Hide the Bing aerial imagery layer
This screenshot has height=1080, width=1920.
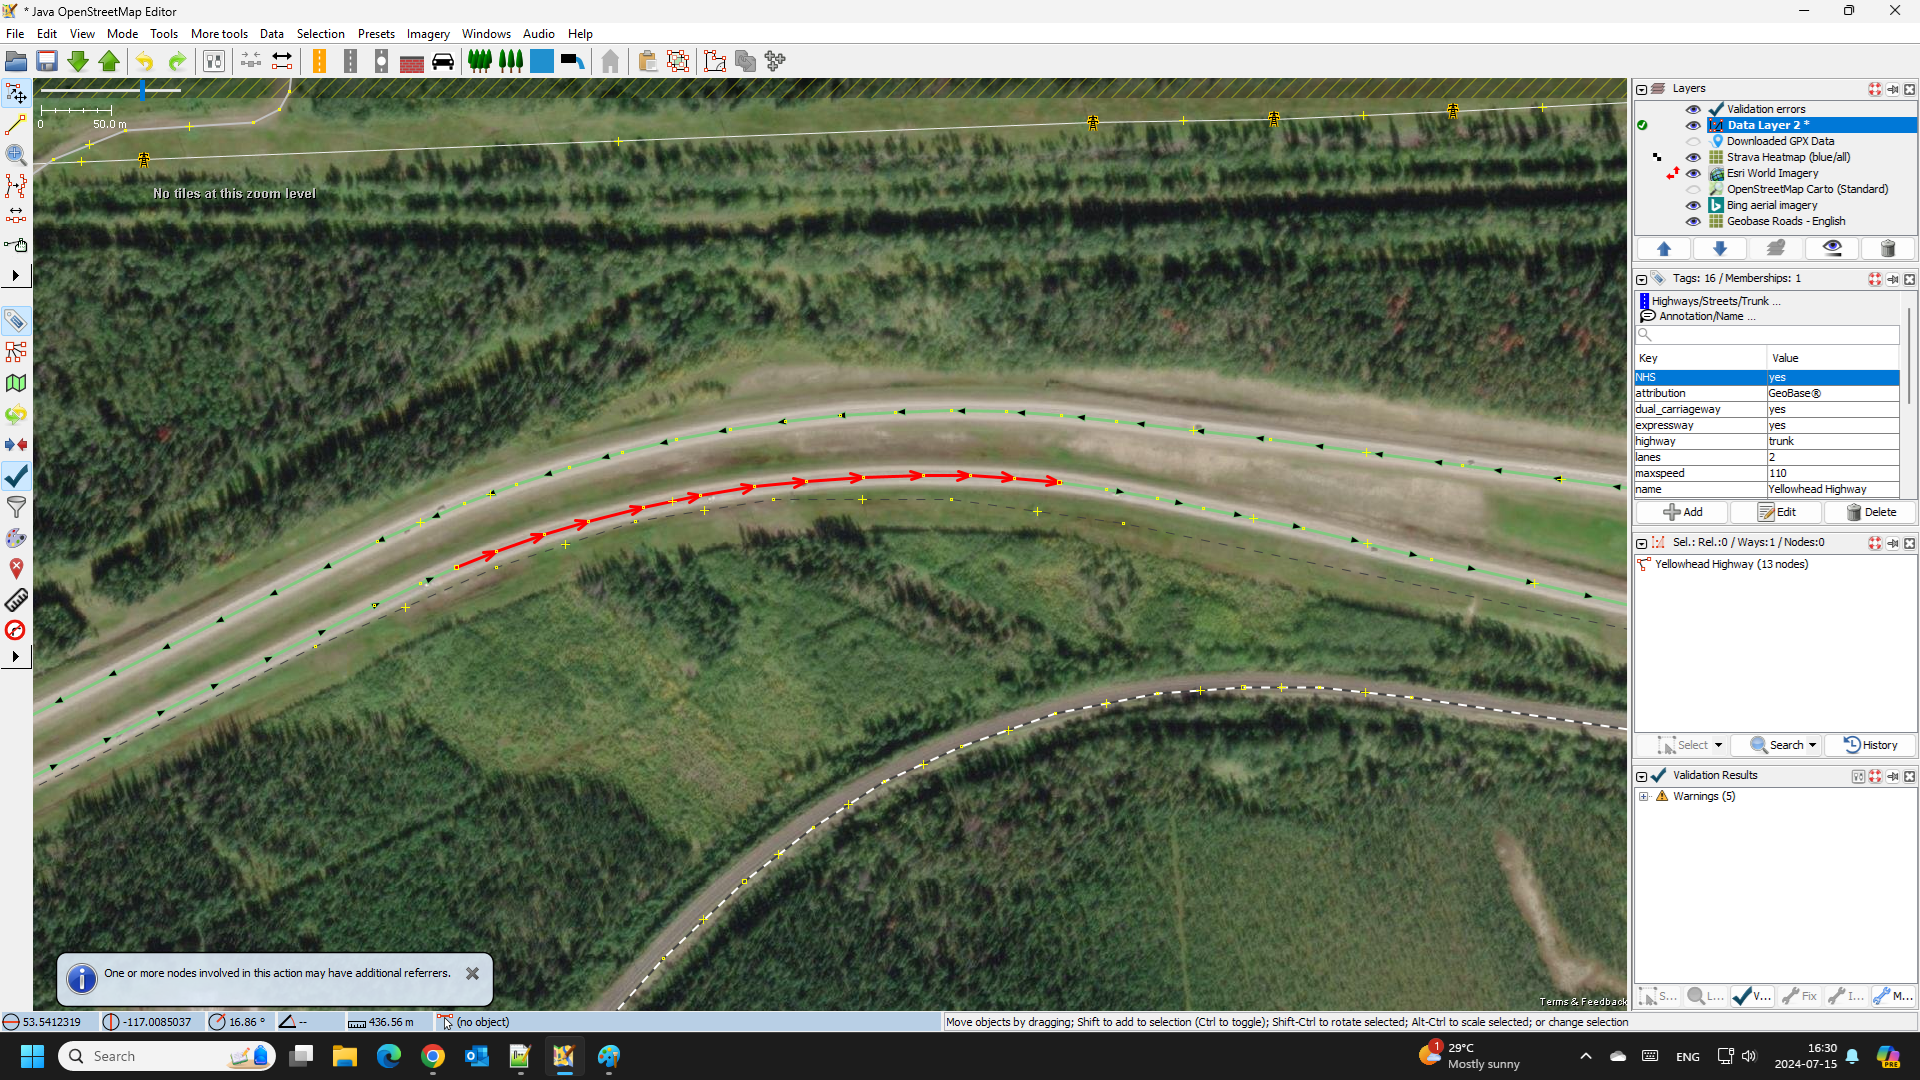(x=1692, y=205)
